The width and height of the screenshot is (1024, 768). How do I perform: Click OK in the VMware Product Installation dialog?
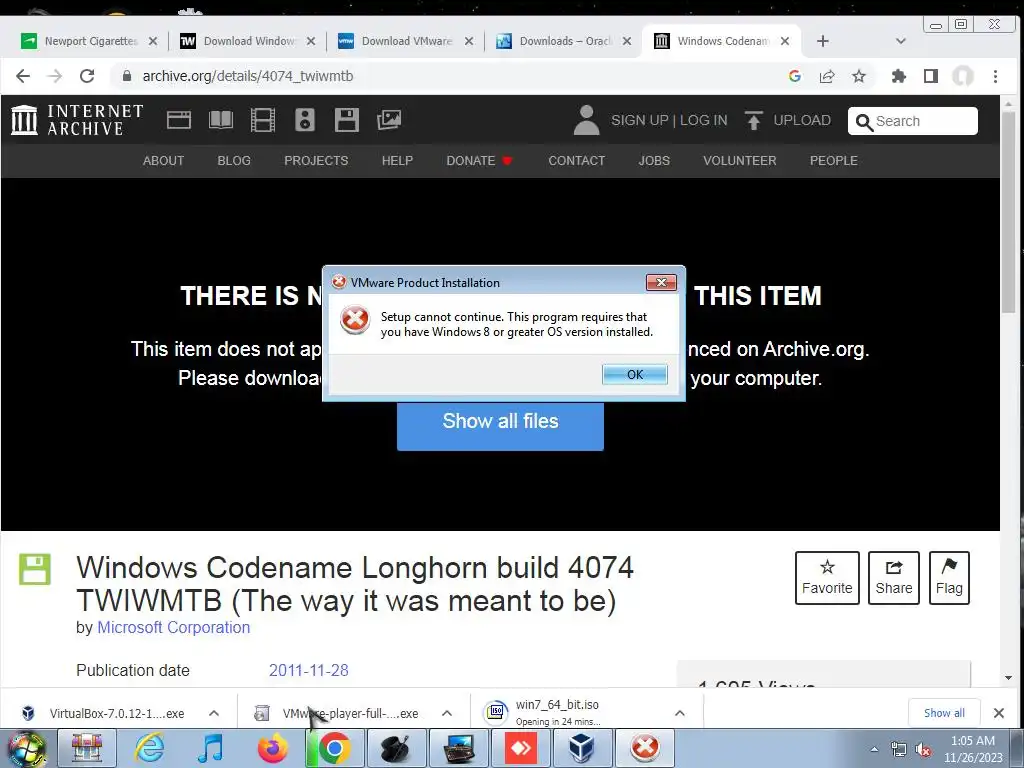click(634, 374)
